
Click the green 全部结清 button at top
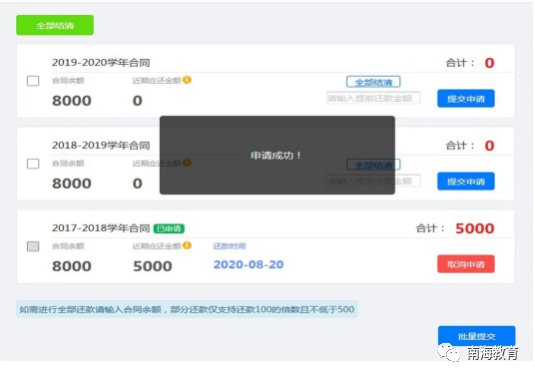(x=55, y=25)
